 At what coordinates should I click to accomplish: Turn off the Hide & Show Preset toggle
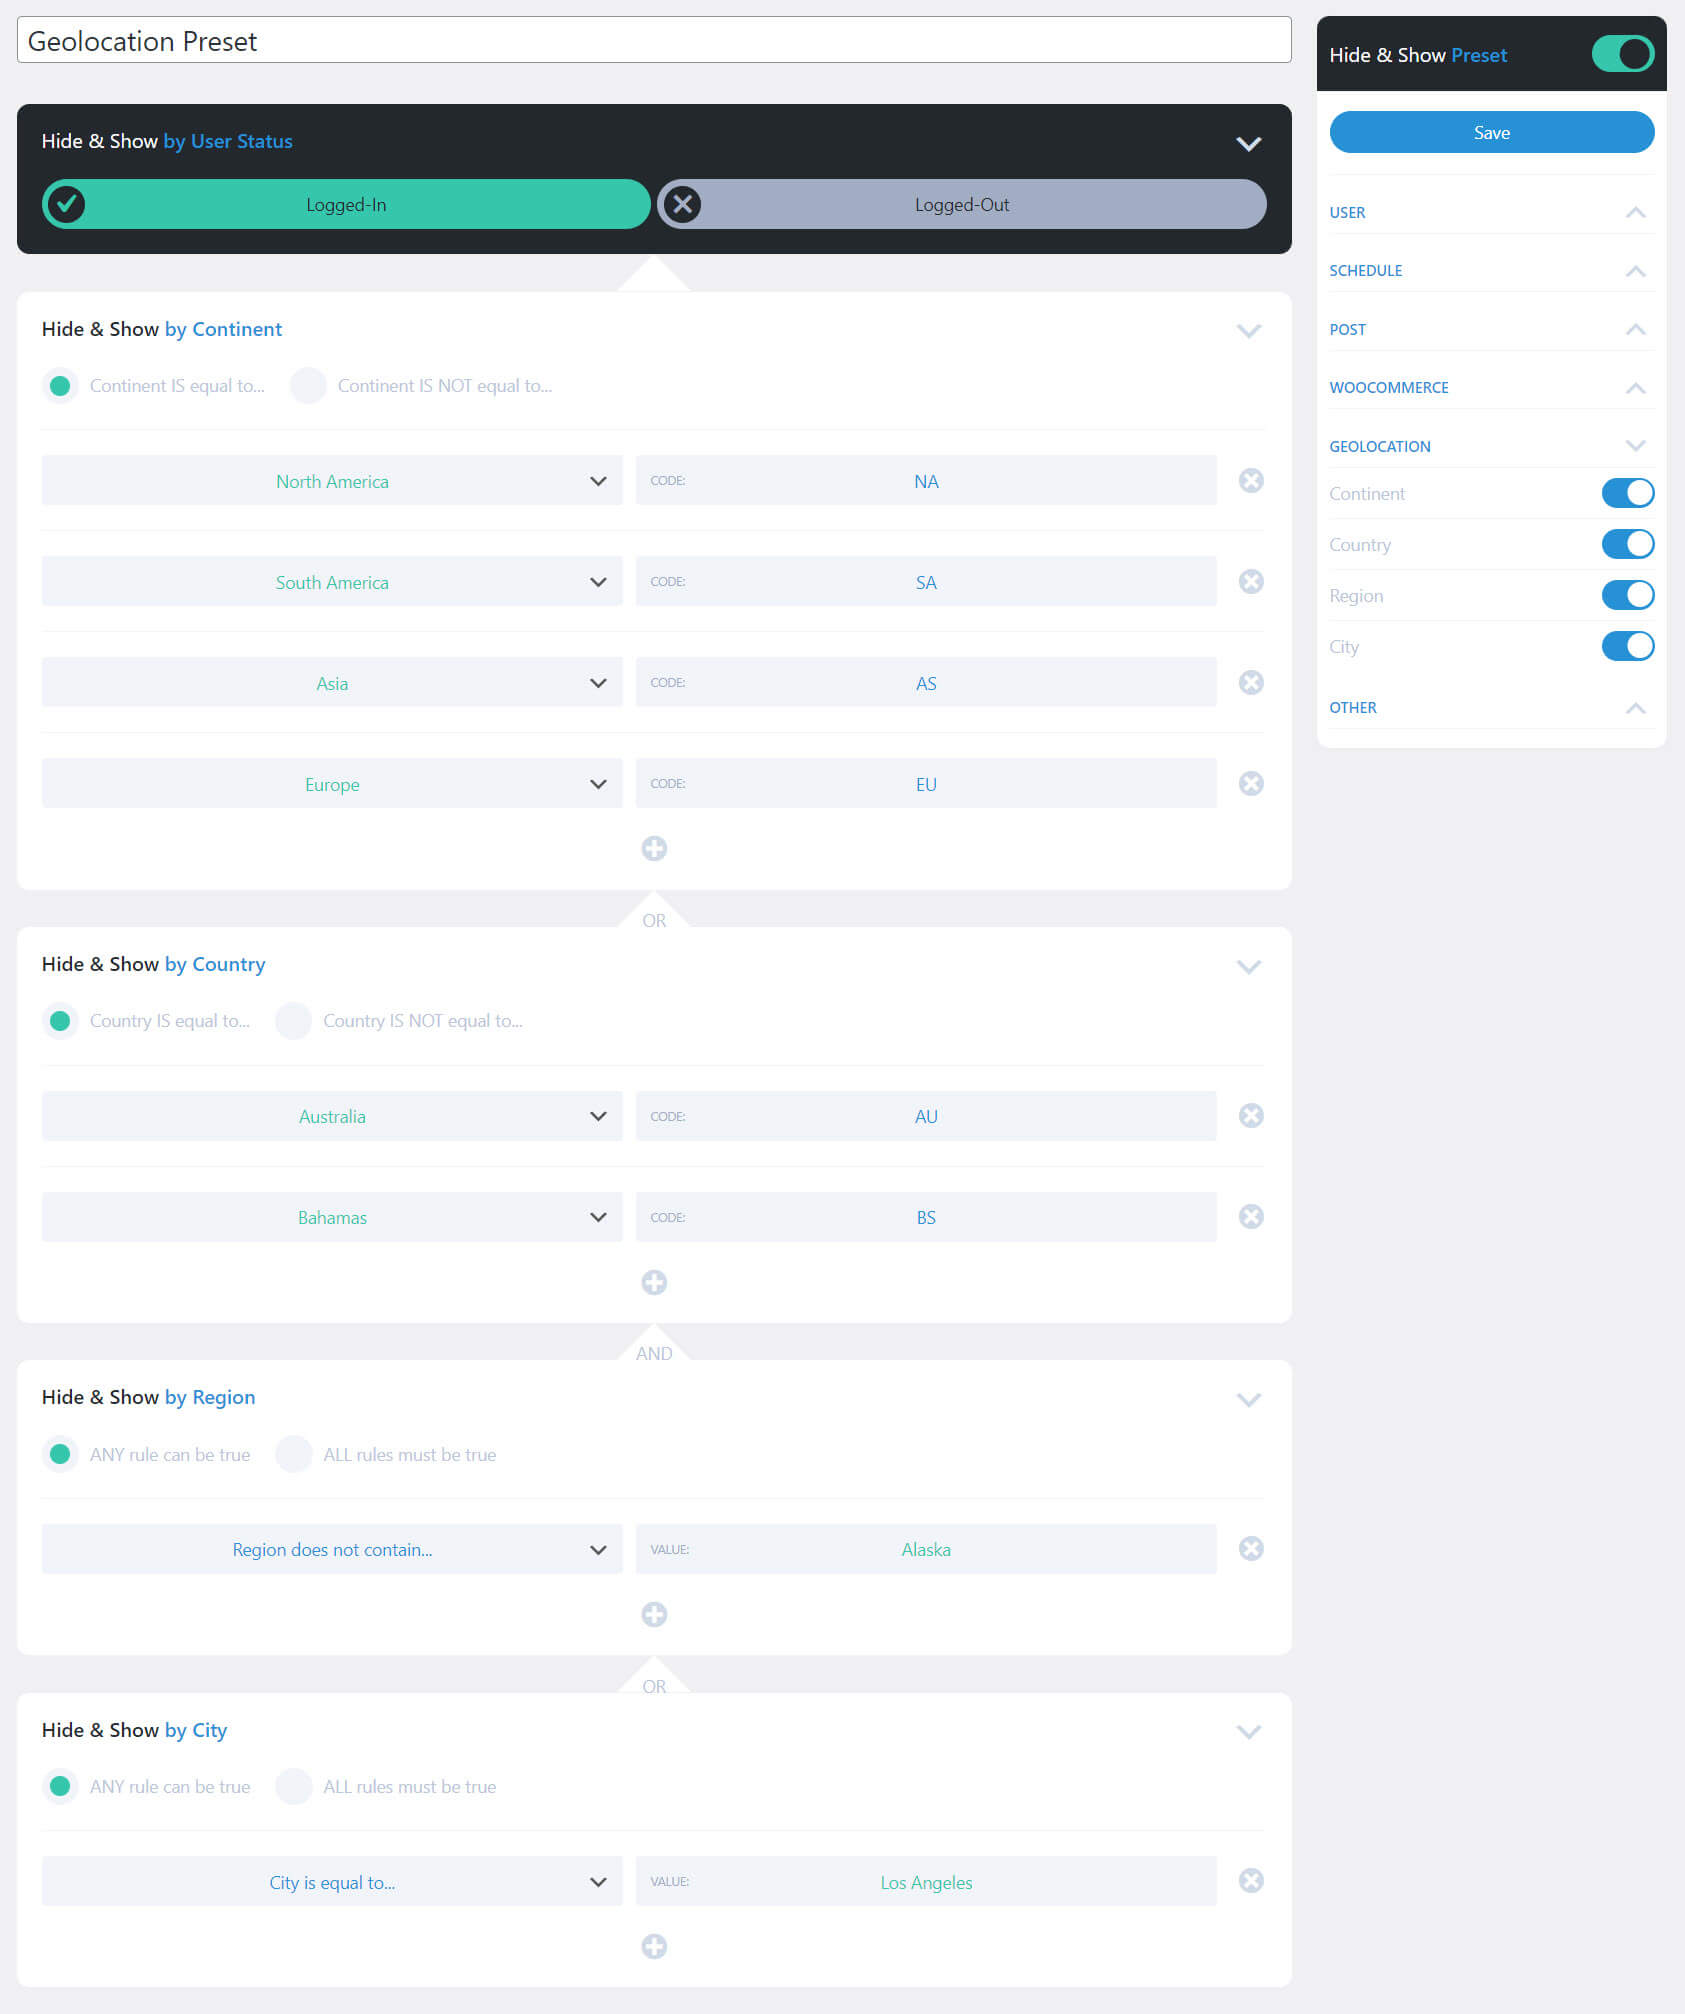tap(1620, 54)
